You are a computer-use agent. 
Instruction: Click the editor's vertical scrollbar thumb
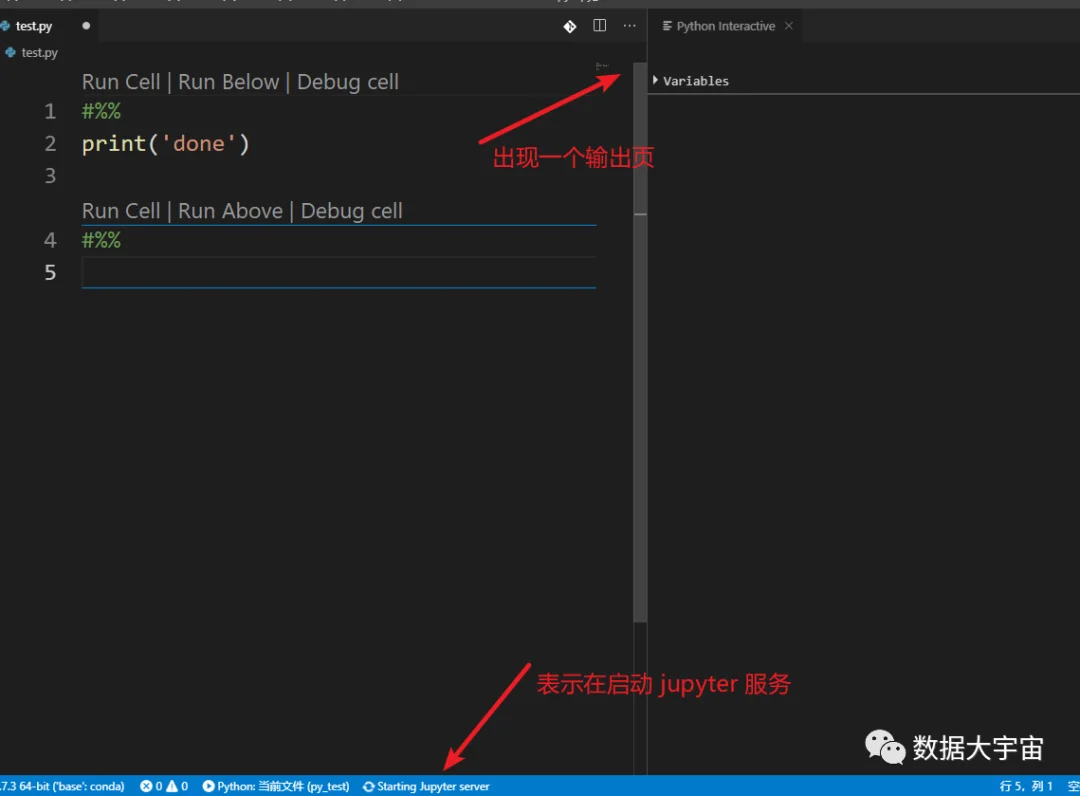pos(640,342)
